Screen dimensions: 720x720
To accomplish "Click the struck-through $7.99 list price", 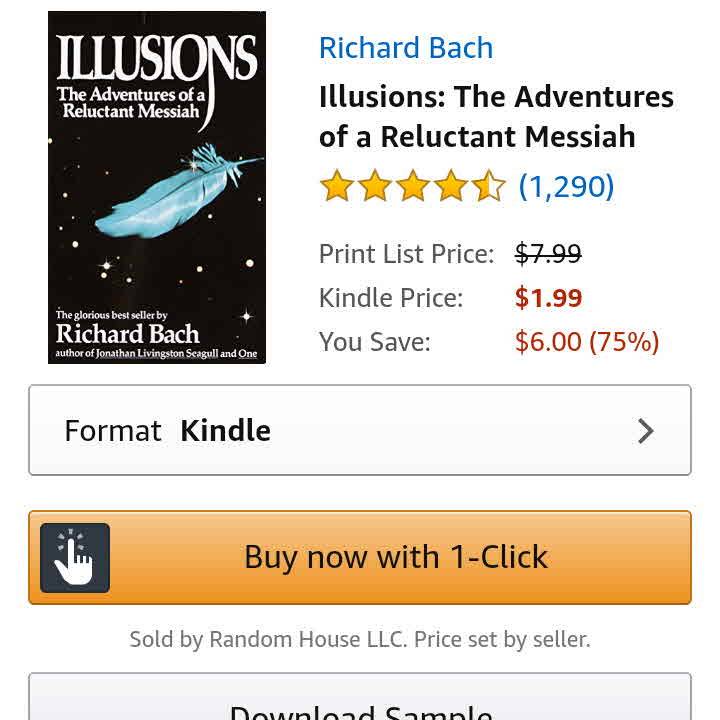I will pos(548,254).
